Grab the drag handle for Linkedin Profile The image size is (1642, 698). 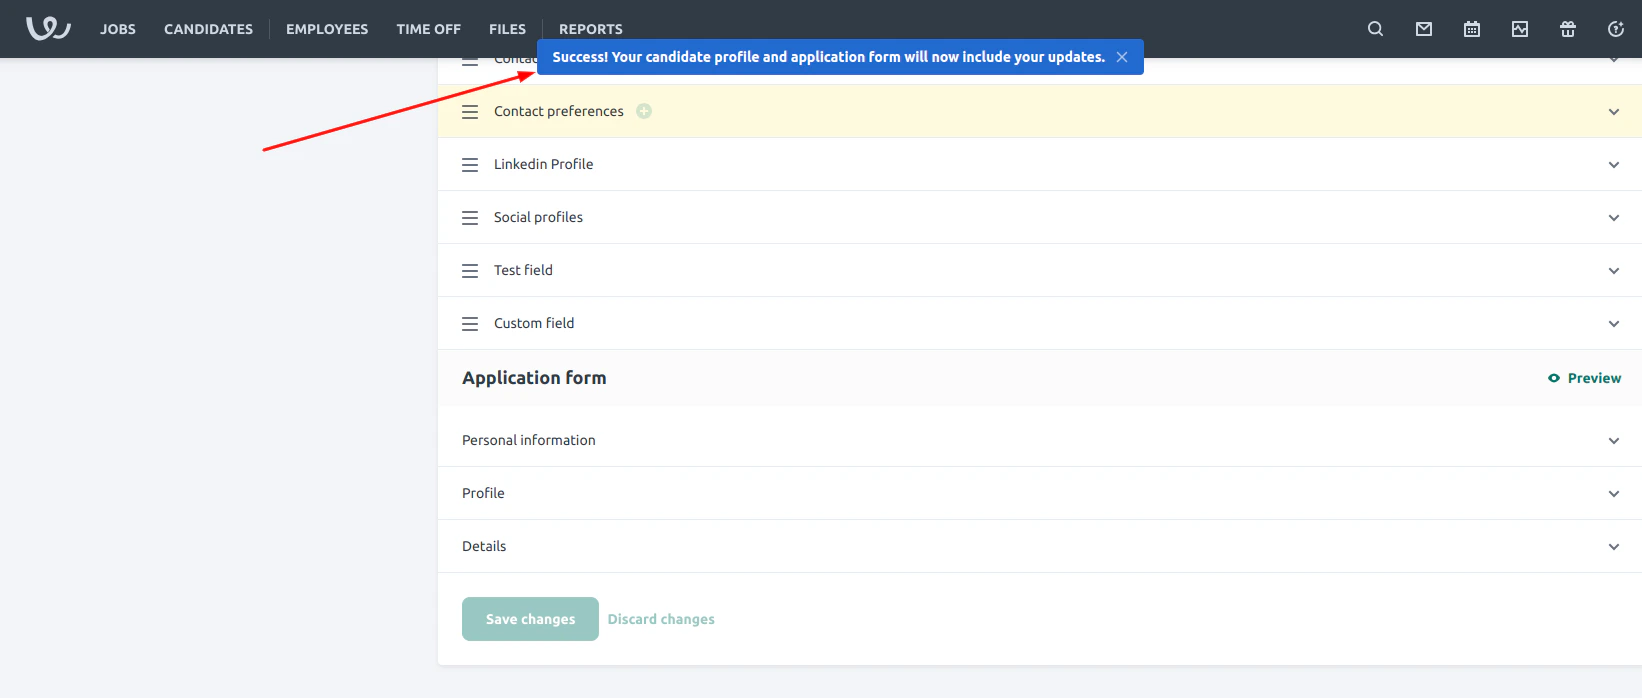pyautogui.click(x=470, y=165)
